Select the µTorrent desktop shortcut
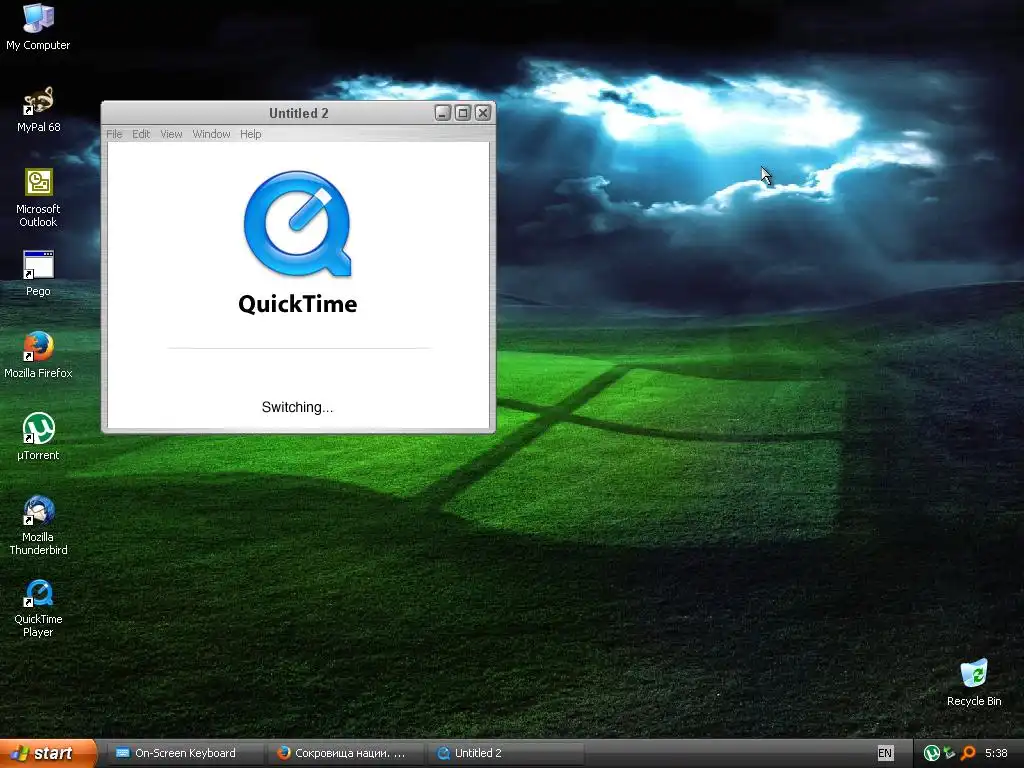This screenshot has width=1024, height=768. point(38,437)
